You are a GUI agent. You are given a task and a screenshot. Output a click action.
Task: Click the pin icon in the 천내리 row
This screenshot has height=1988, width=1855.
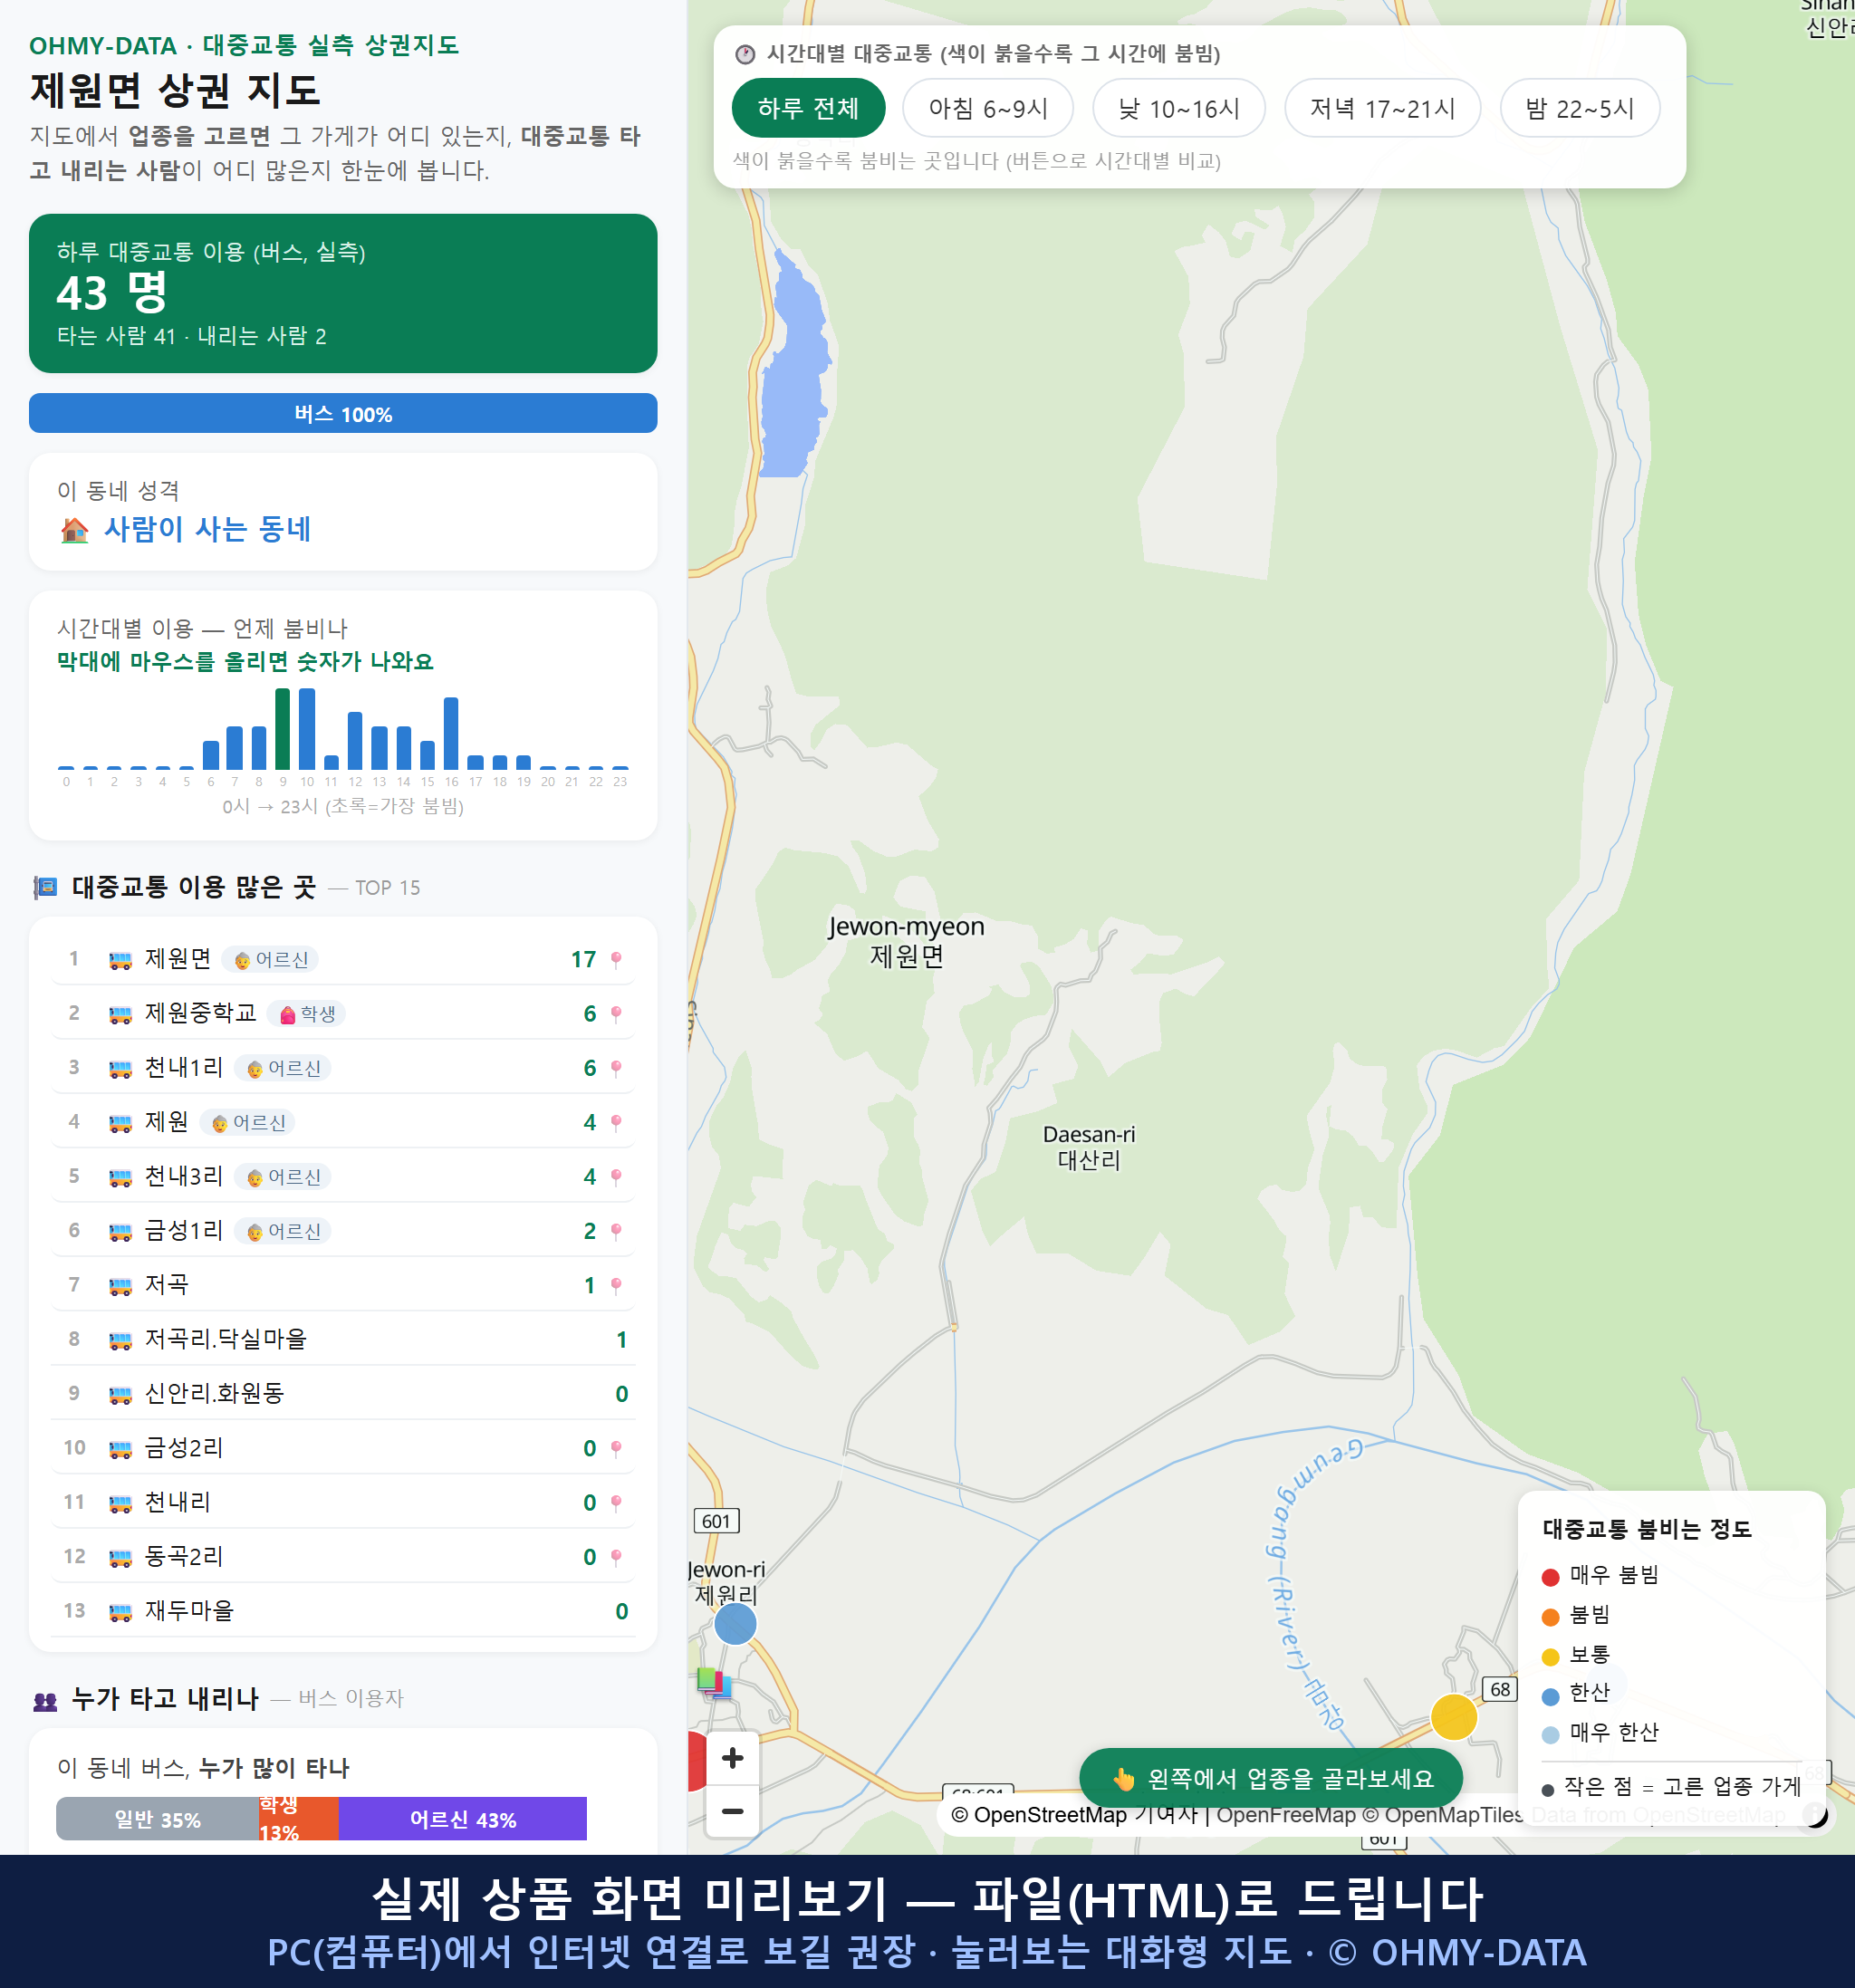616,1502
